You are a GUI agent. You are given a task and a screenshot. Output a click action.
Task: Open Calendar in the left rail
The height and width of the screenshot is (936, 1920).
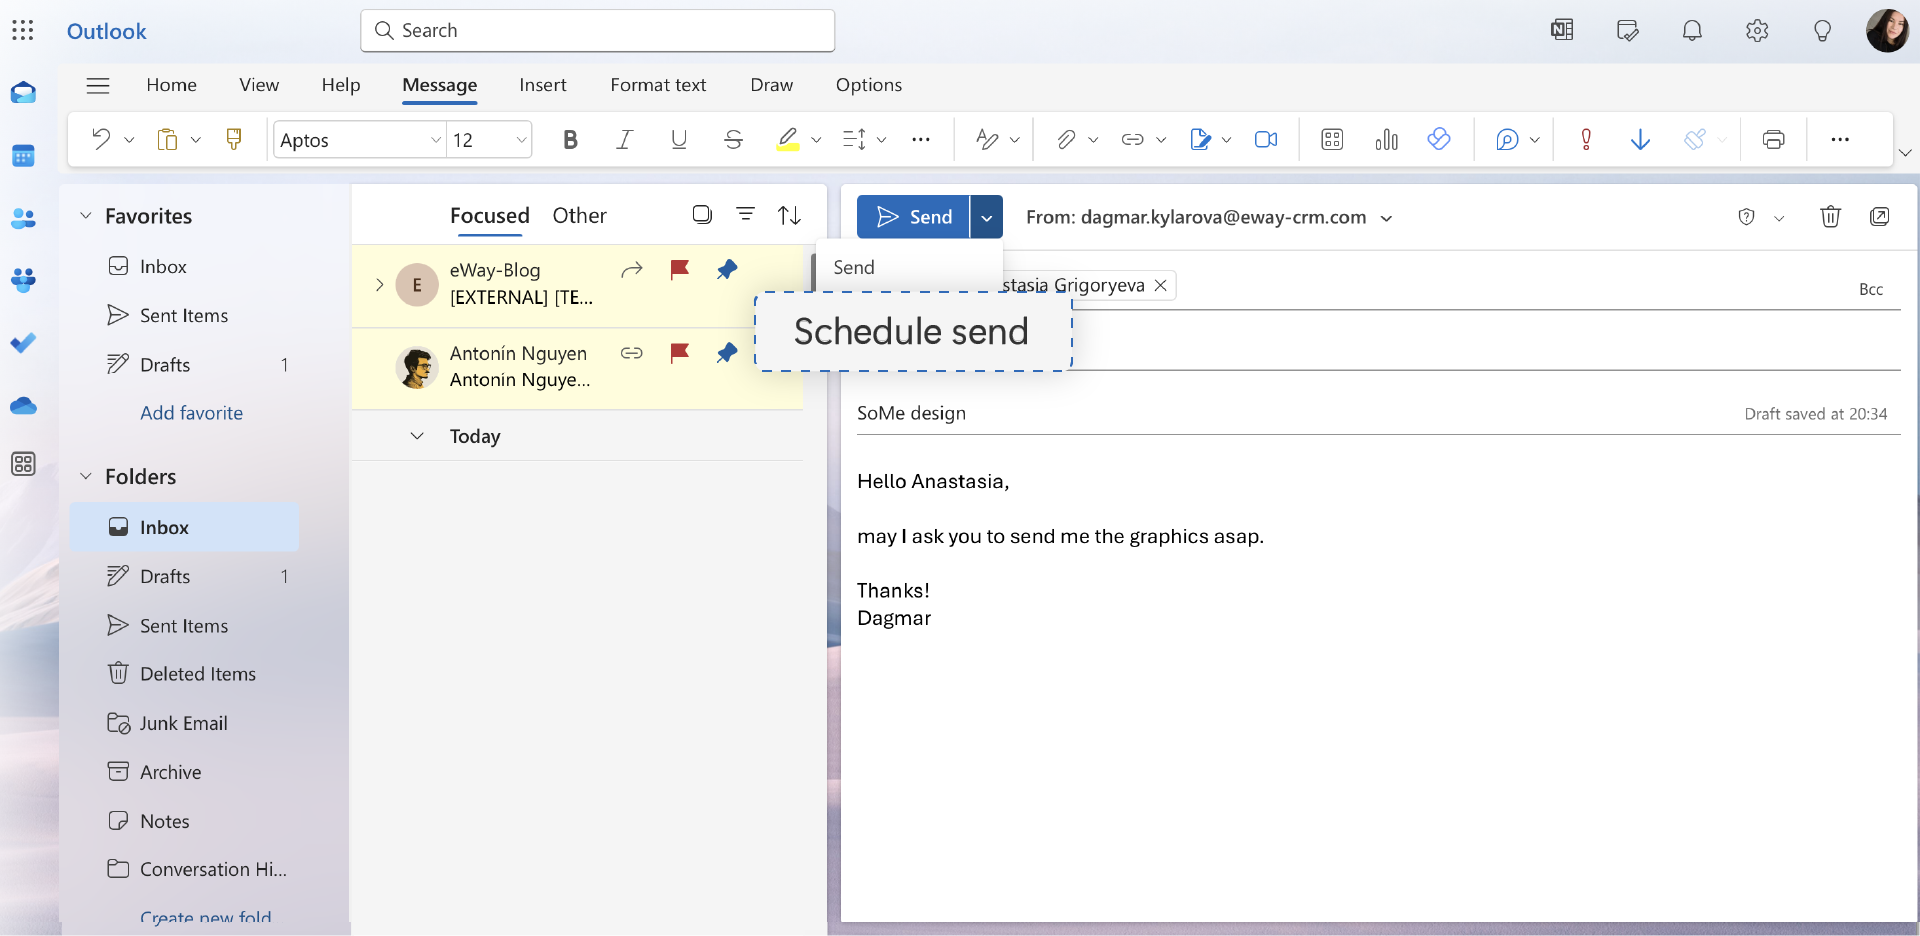(x=23, y=156)
